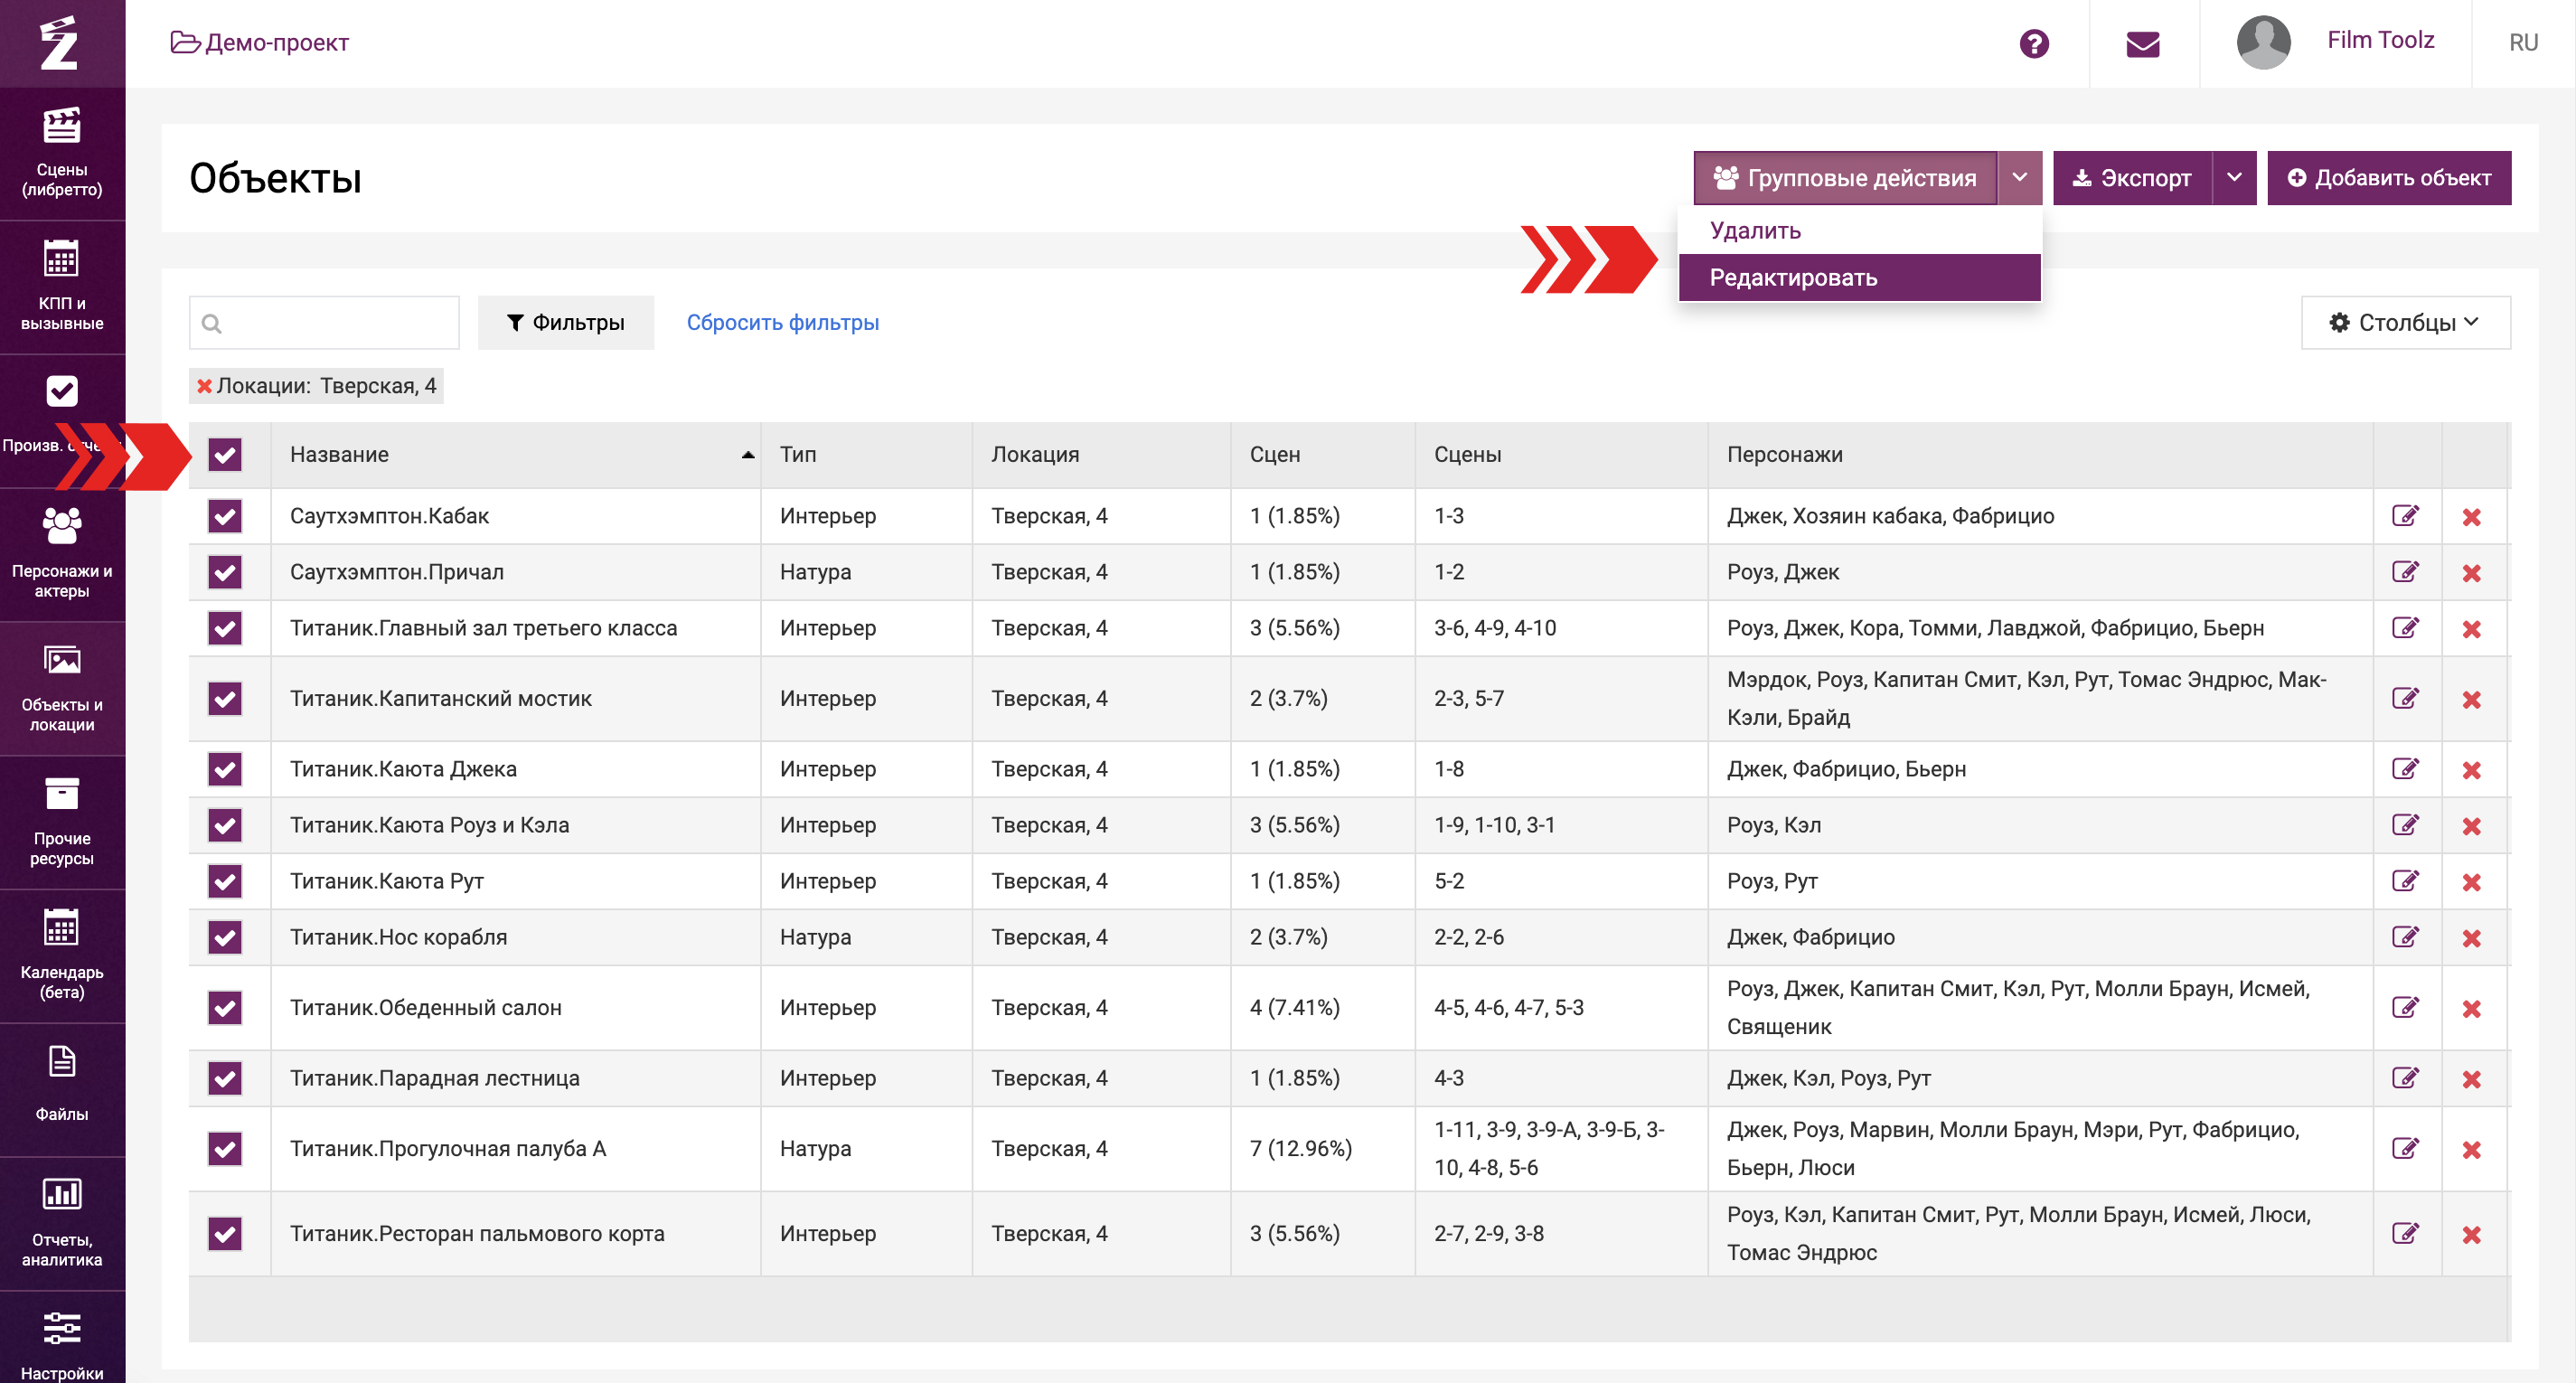
Task: Click the Групповые действия button
Action: (1845, 178)
